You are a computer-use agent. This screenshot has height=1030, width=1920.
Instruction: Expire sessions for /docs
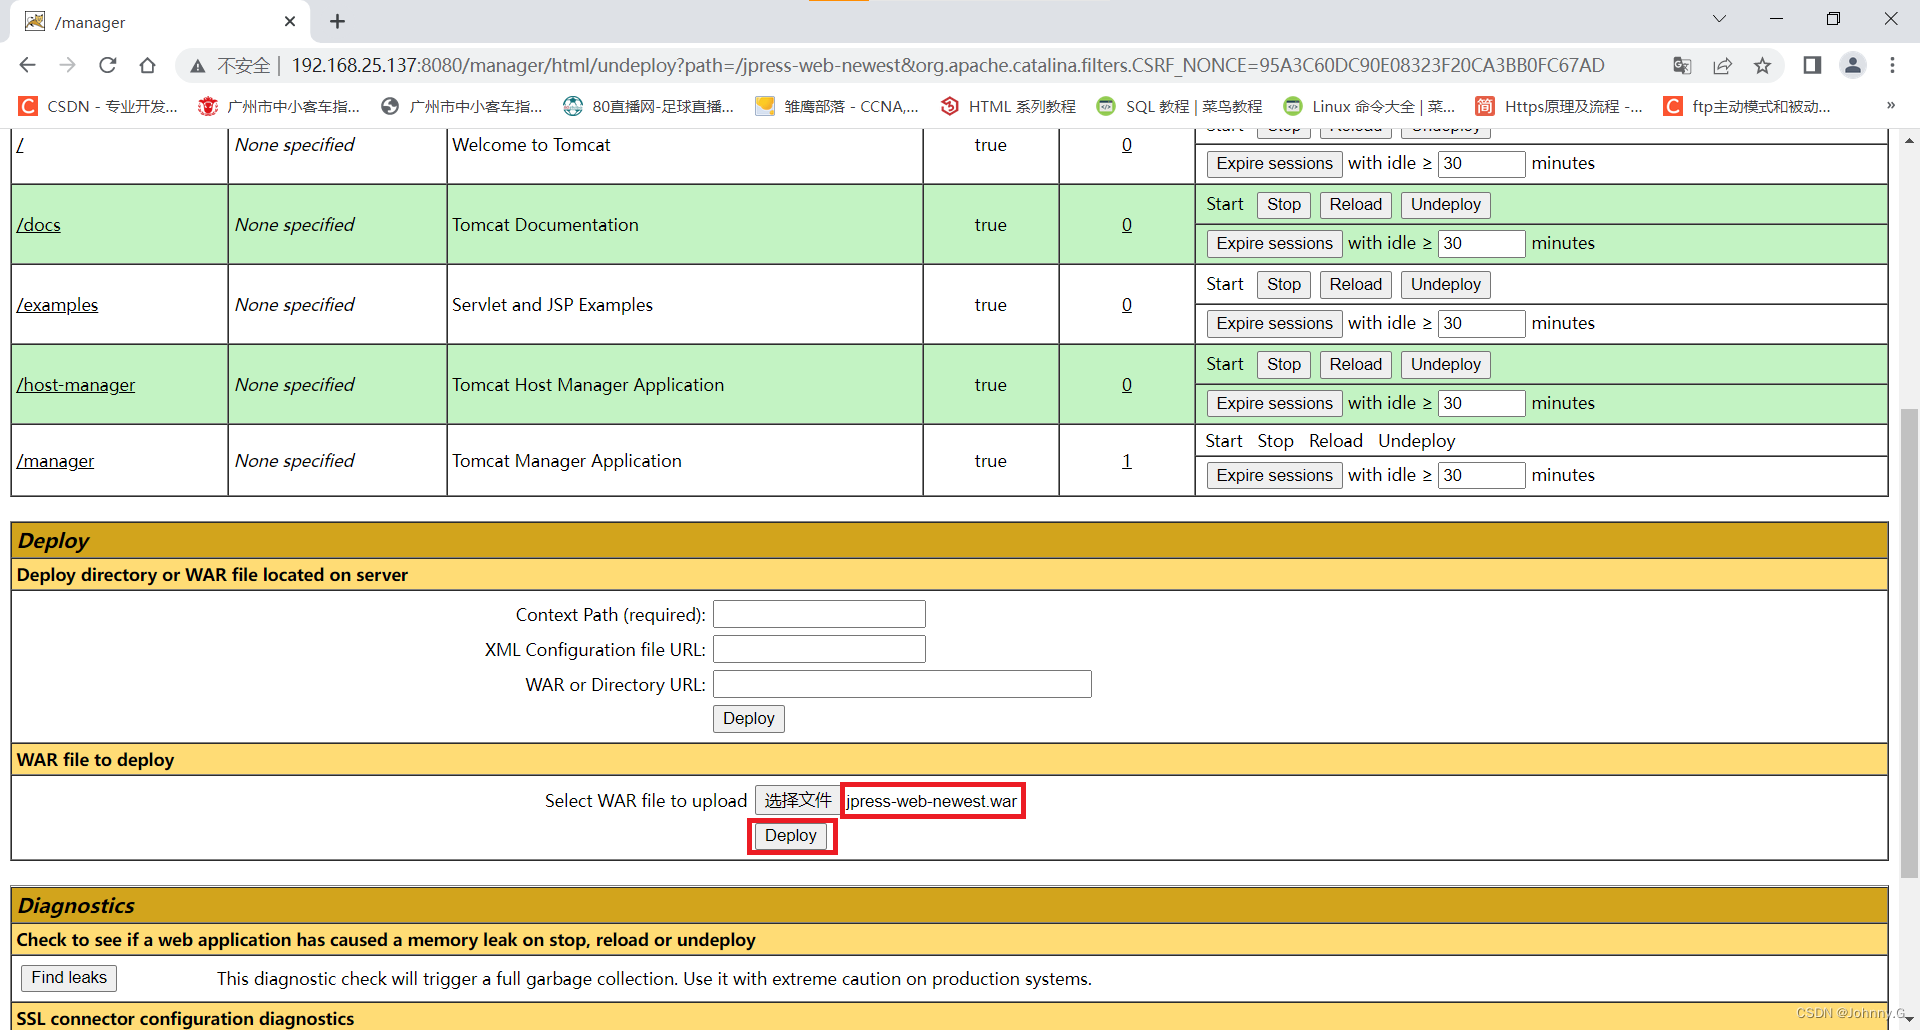(x=1274, y=243)
